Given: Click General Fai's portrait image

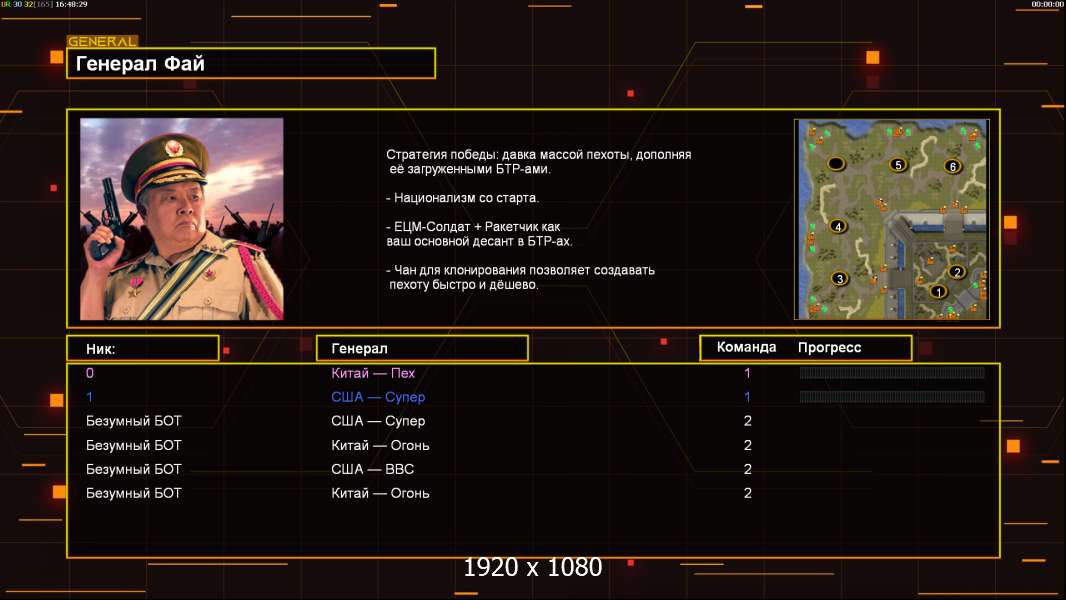Looking at the screenshot, I should pos(182,219).
